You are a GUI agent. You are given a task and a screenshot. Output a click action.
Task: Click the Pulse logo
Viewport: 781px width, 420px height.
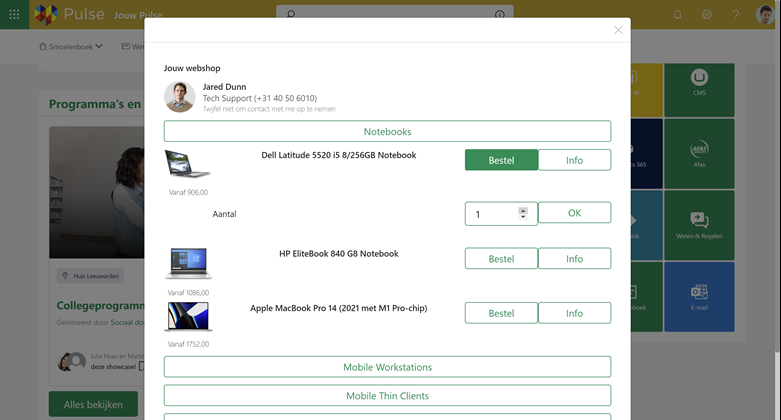[70, 14]
